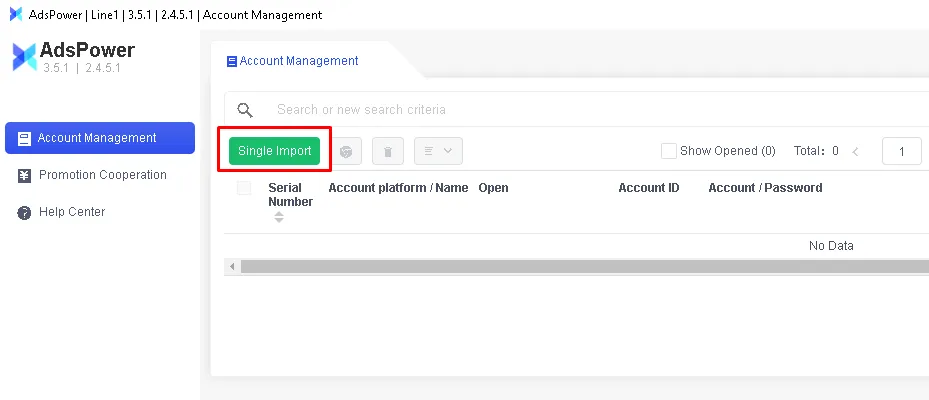
Task: Enable the Show Opened checkbox
Action: pos(669,151)
